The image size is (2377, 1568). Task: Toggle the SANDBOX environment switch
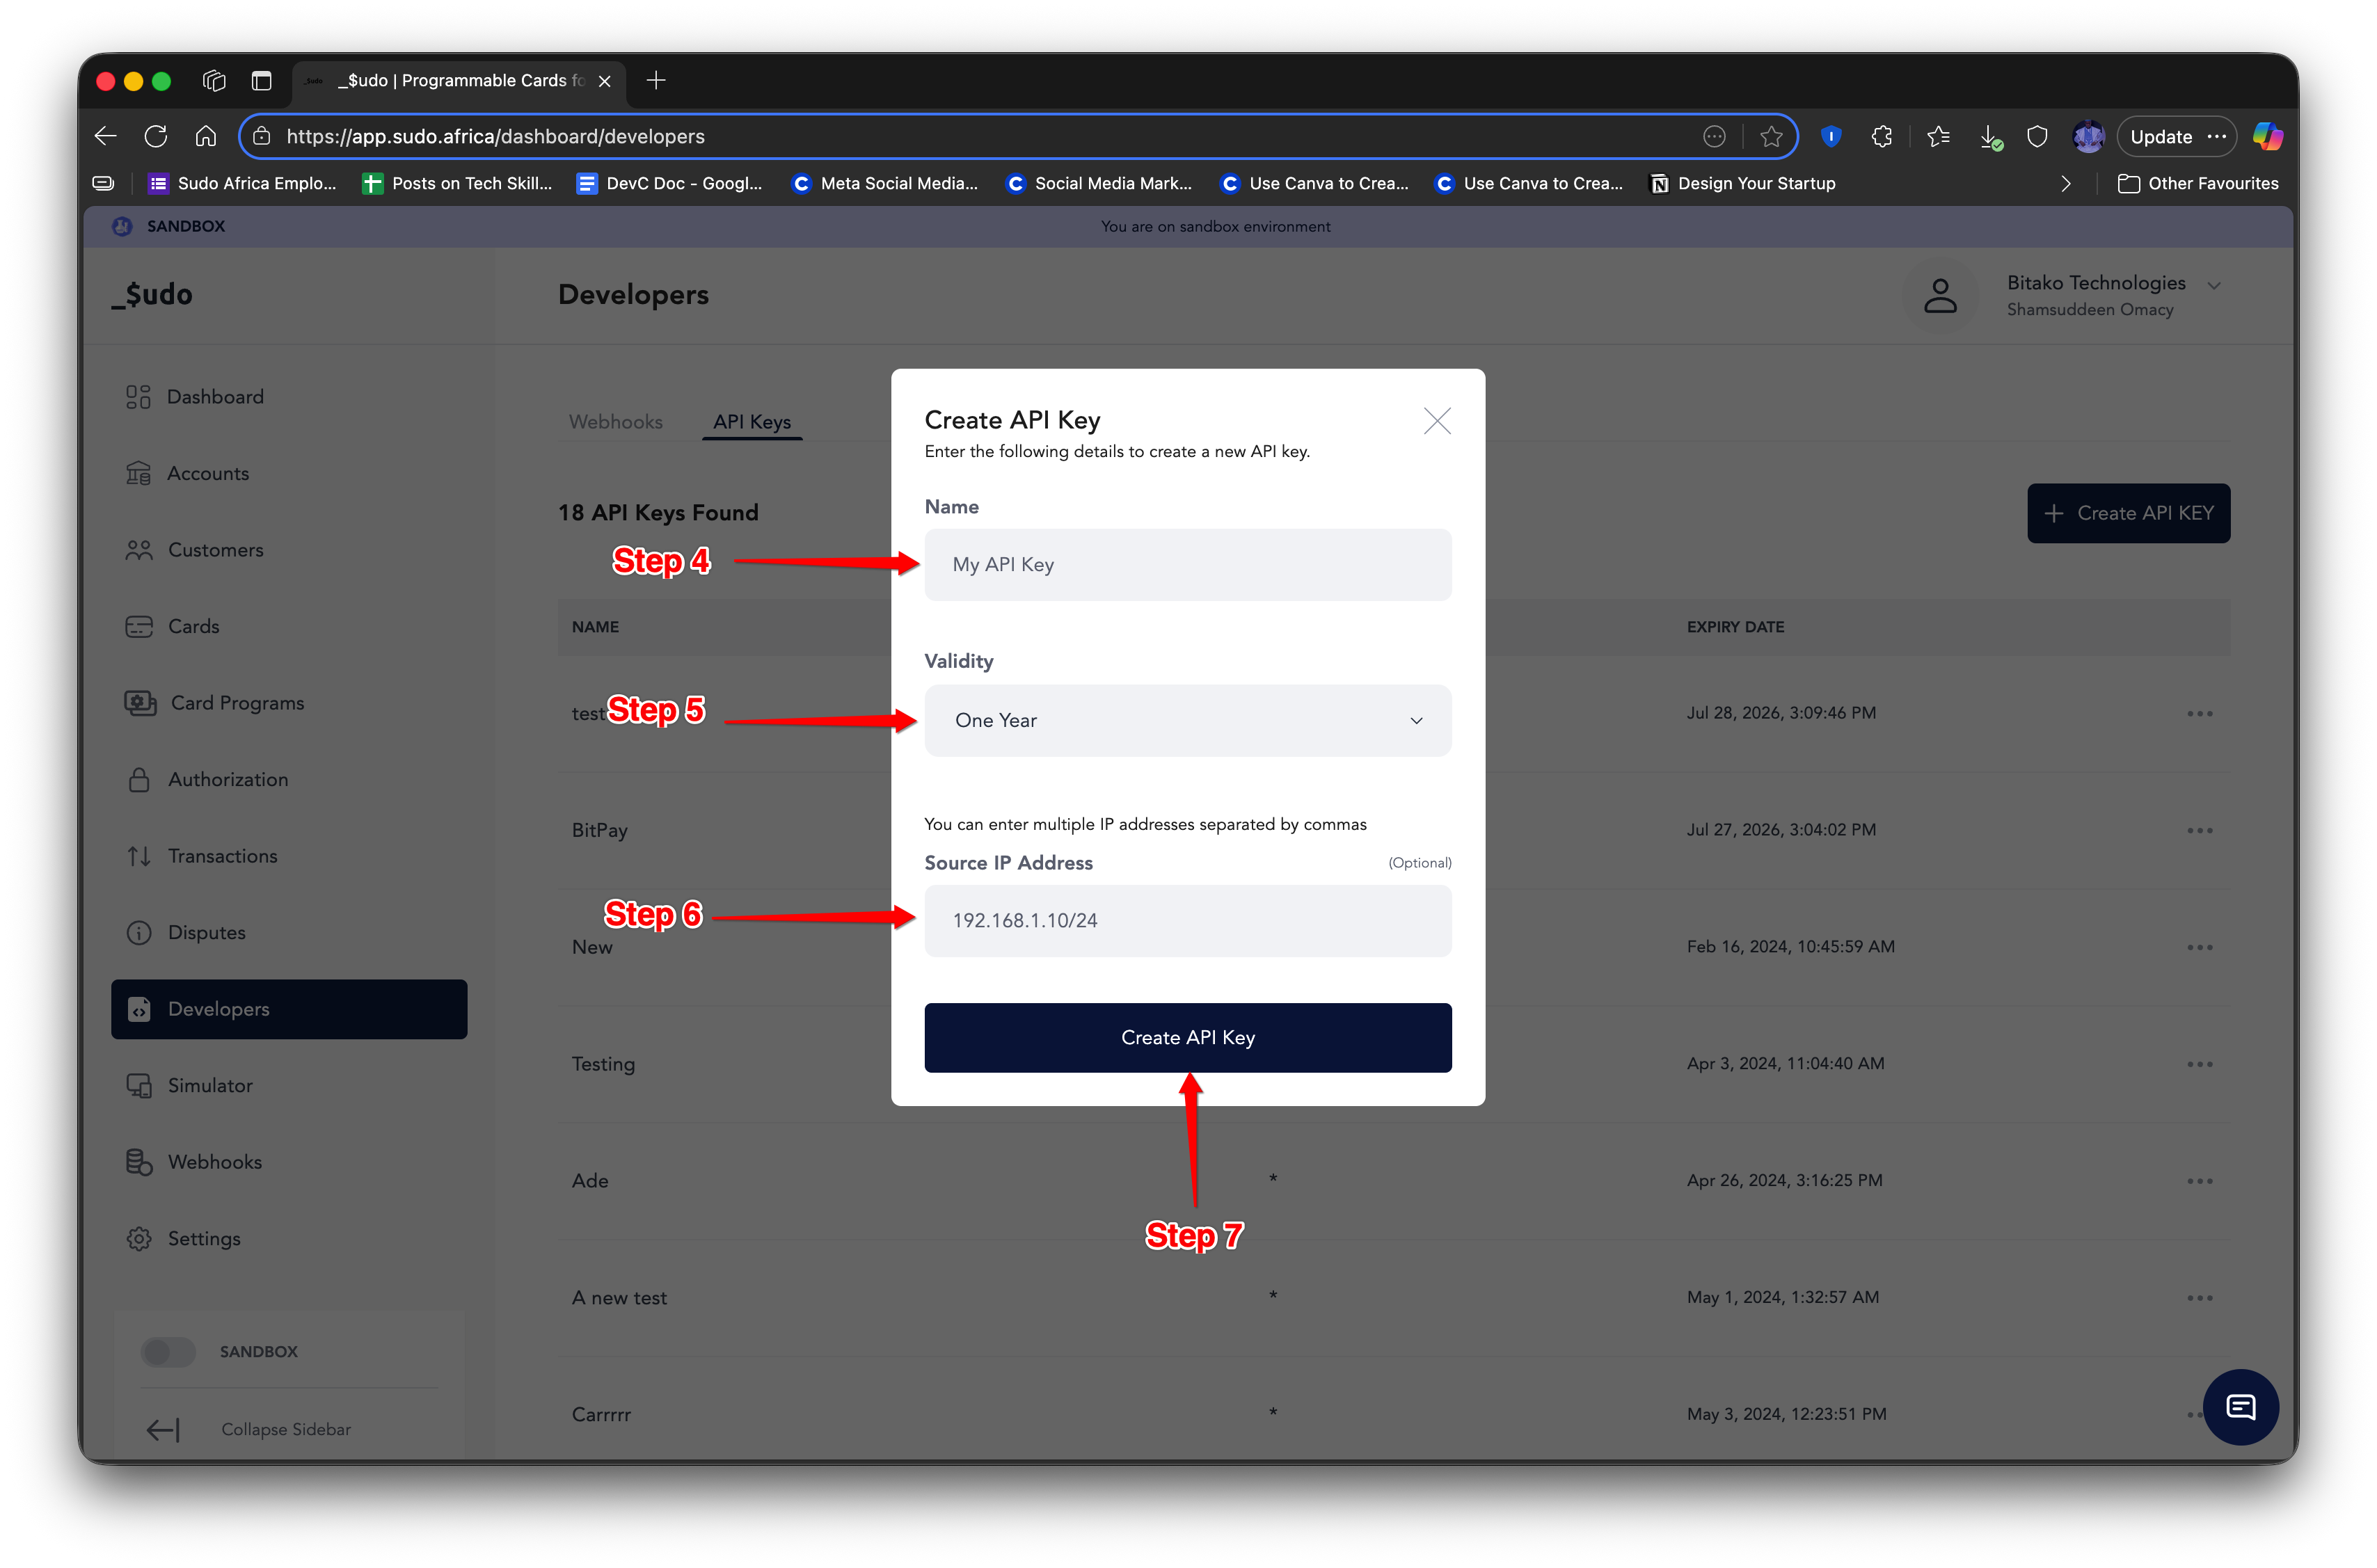[169, 1351]
